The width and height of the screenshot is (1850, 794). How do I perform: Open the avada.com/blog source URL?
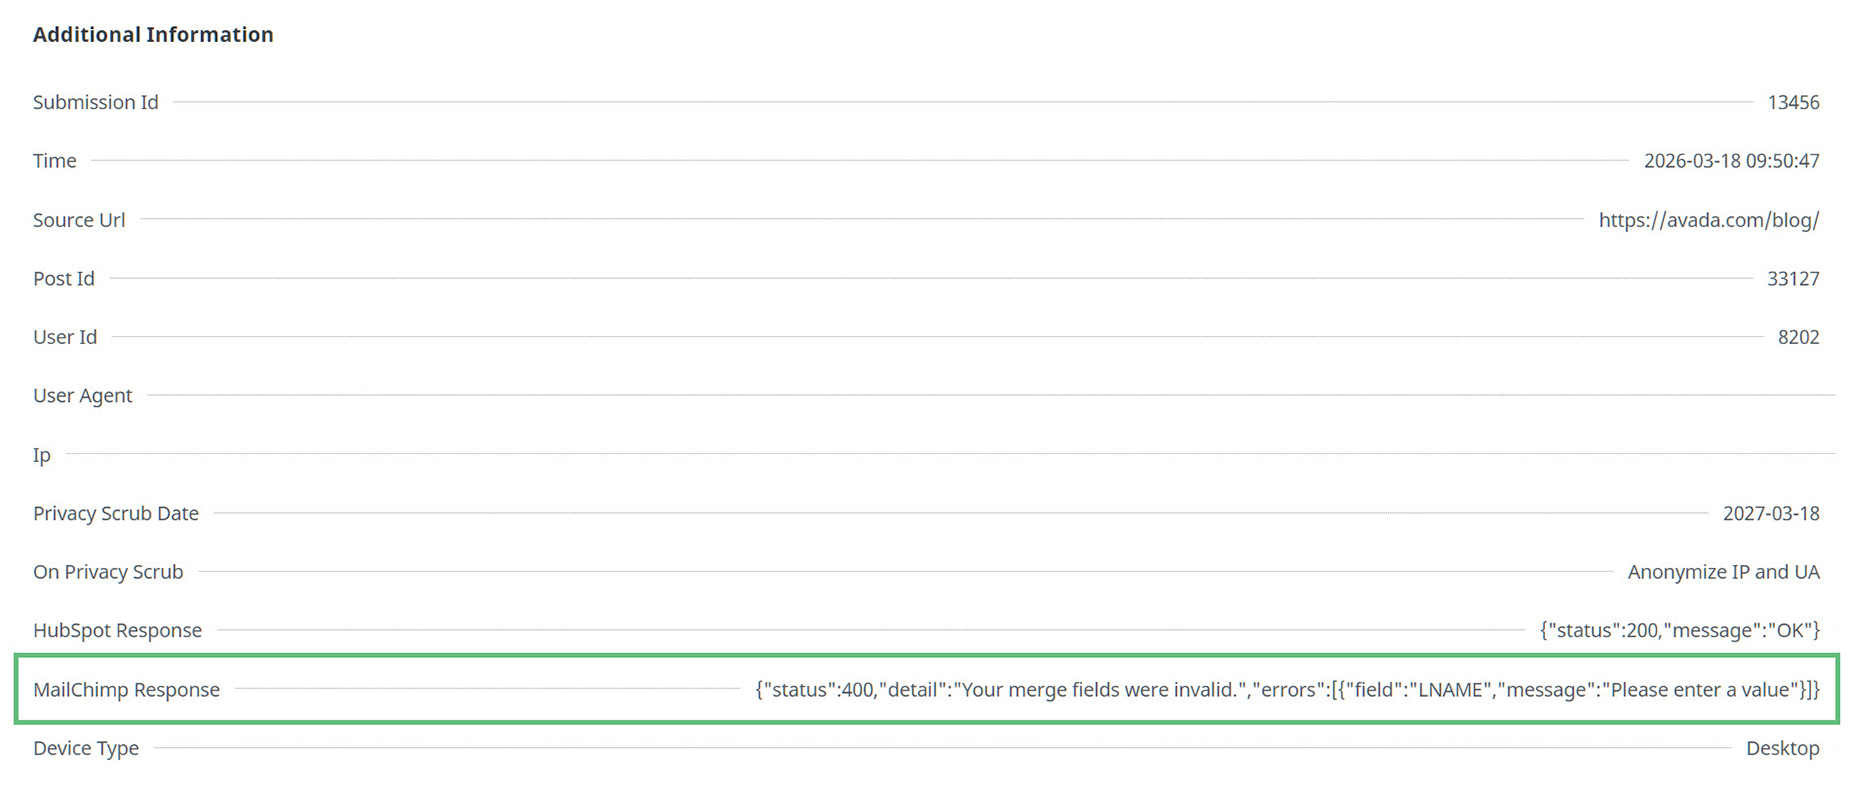point(1708,220)
